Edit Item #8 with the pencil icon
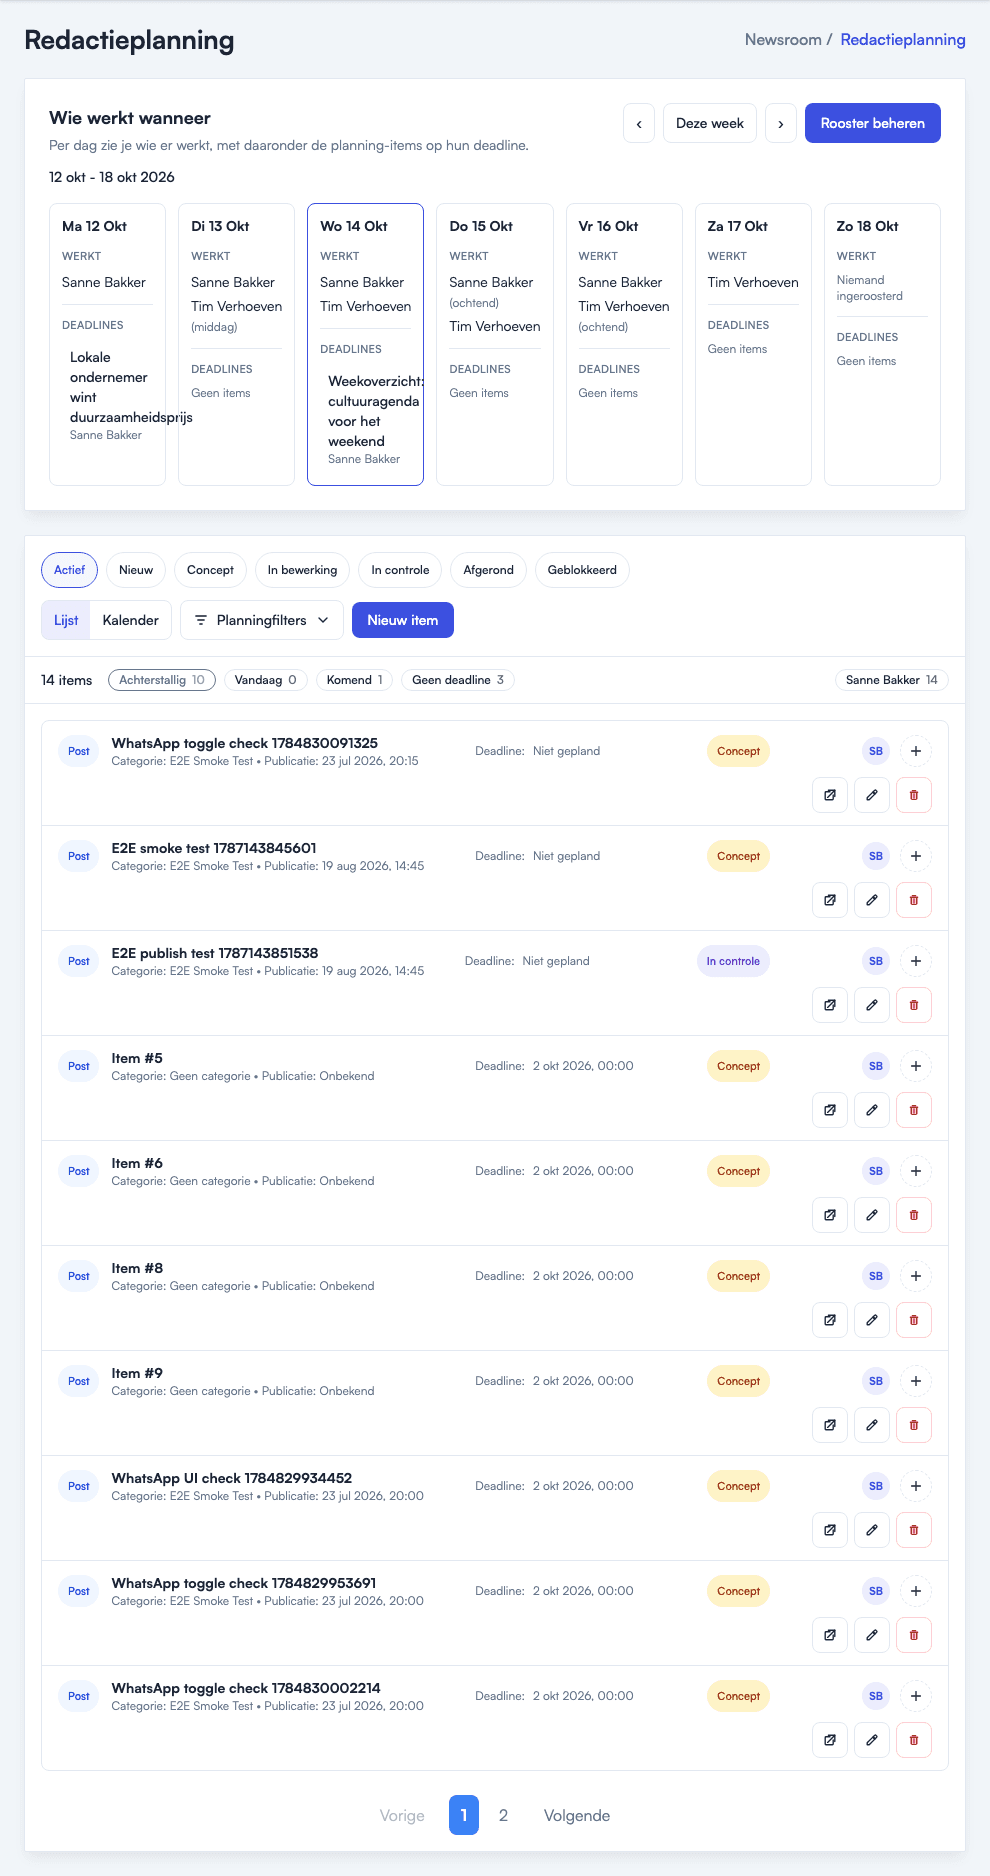The width and height of the screenshot is (990, 1876). tap(872, 1320)
